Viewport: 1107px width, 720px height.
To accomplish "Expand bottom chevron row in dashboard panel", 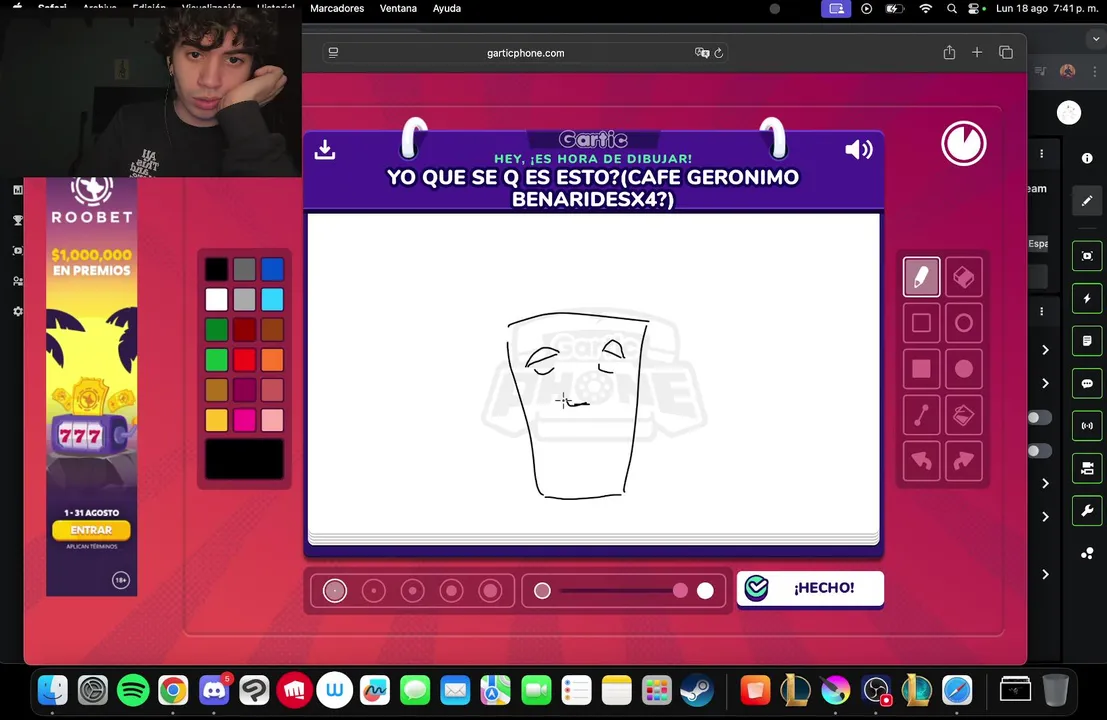I will tap(1046, 575).
